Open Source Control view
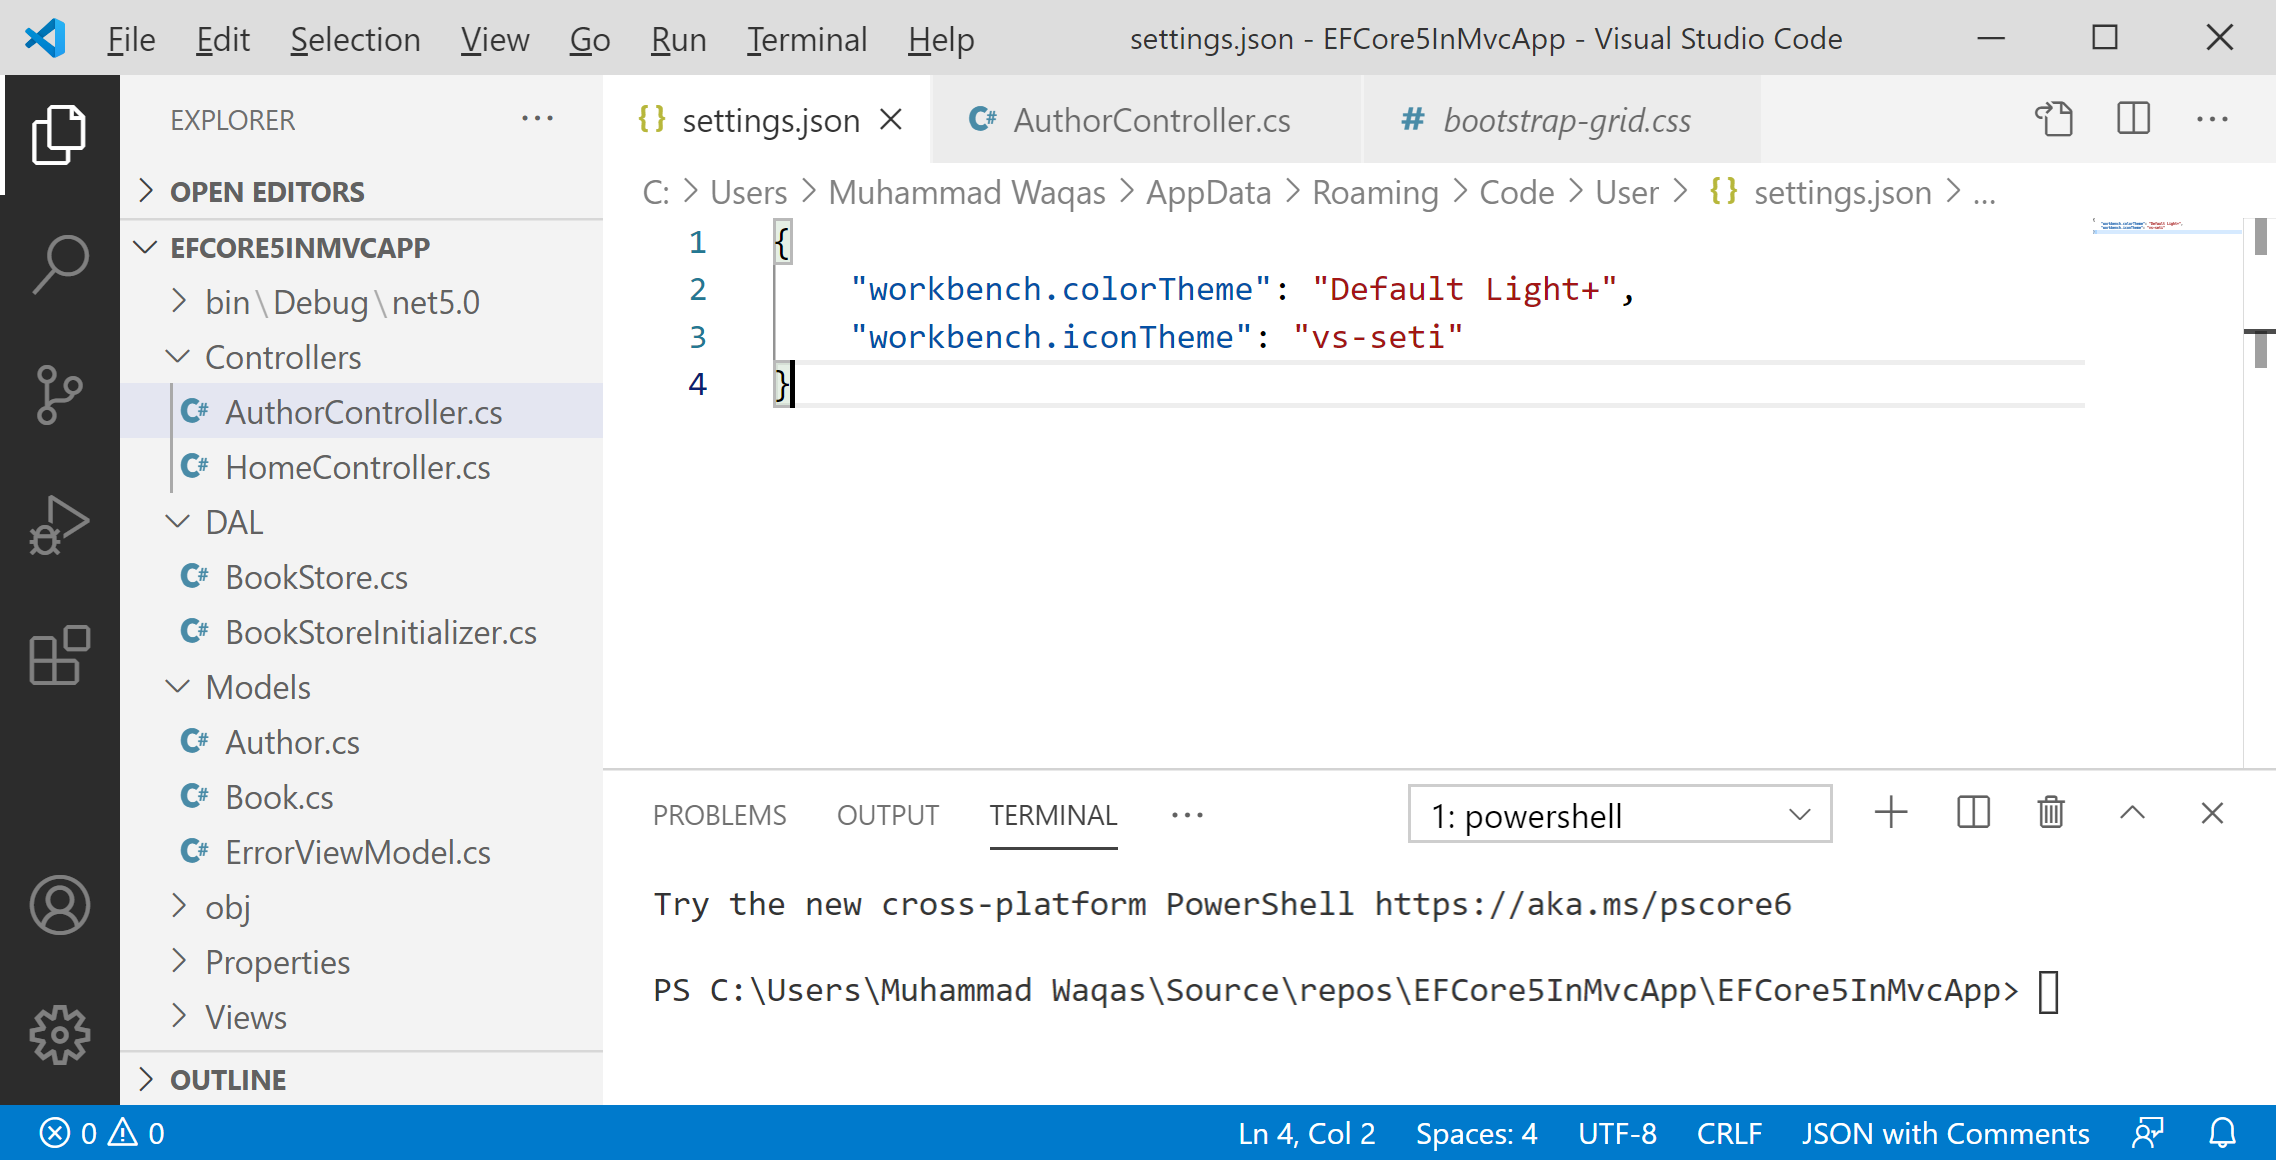The image size is (2276, 1160). pyautogui.click(x=60, y=394)
